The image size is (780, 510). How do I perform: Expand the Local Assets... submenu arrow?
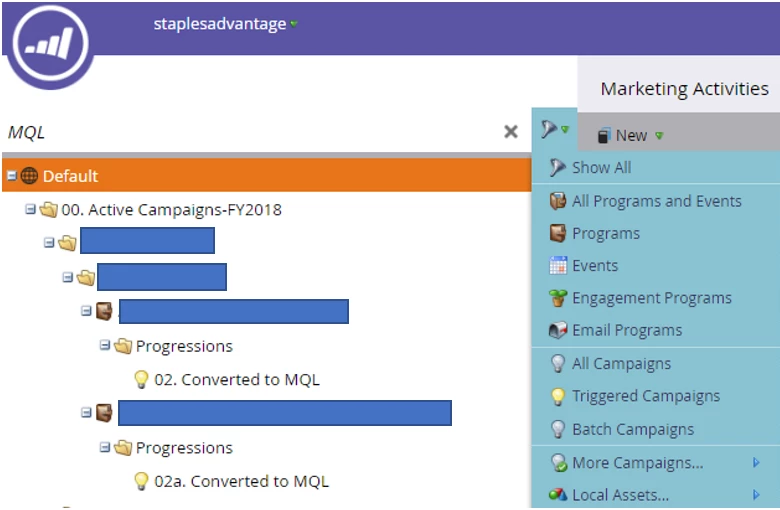coord(756,495)
